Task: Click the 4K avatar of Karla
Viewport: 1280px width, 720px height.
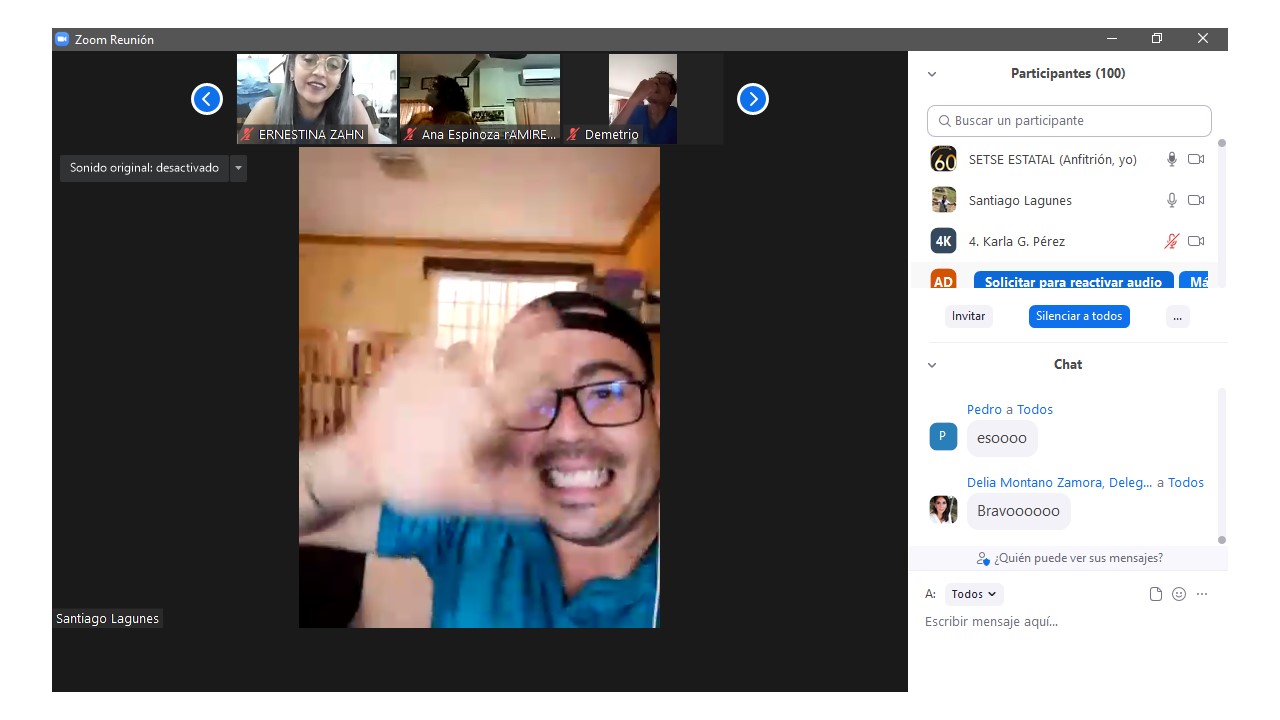Action: point(943,241)
